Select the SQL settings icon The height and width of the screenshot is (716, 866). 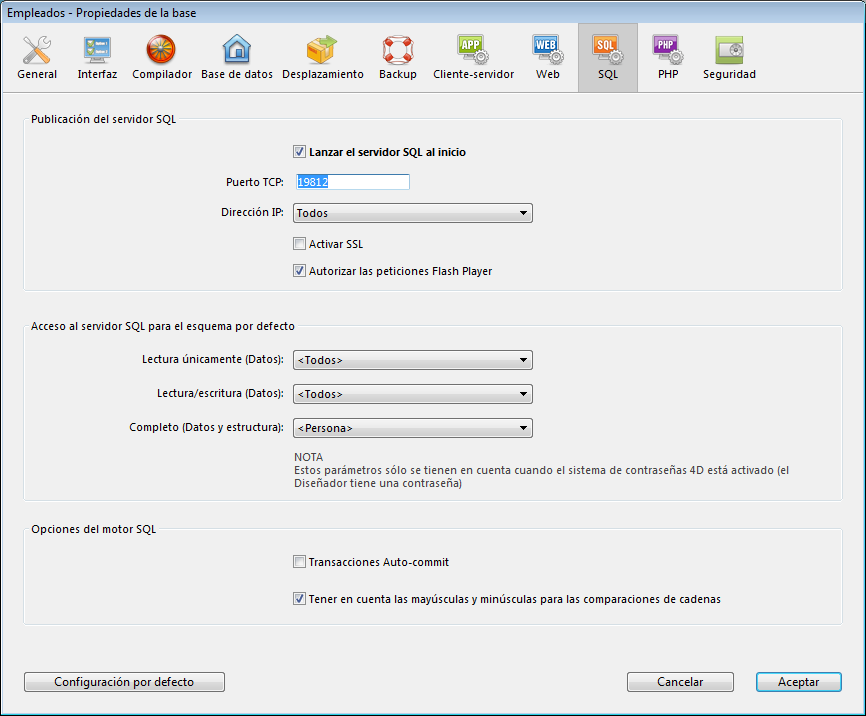click(x=608, y=49)
